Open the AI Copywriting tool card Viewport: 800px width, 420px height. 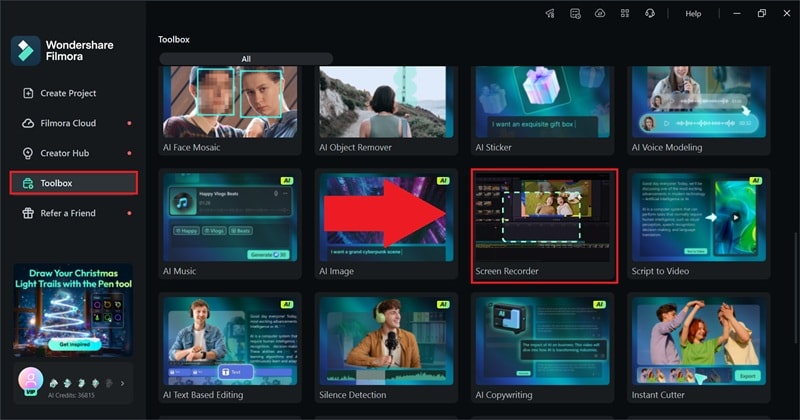(x=542, y=348)
